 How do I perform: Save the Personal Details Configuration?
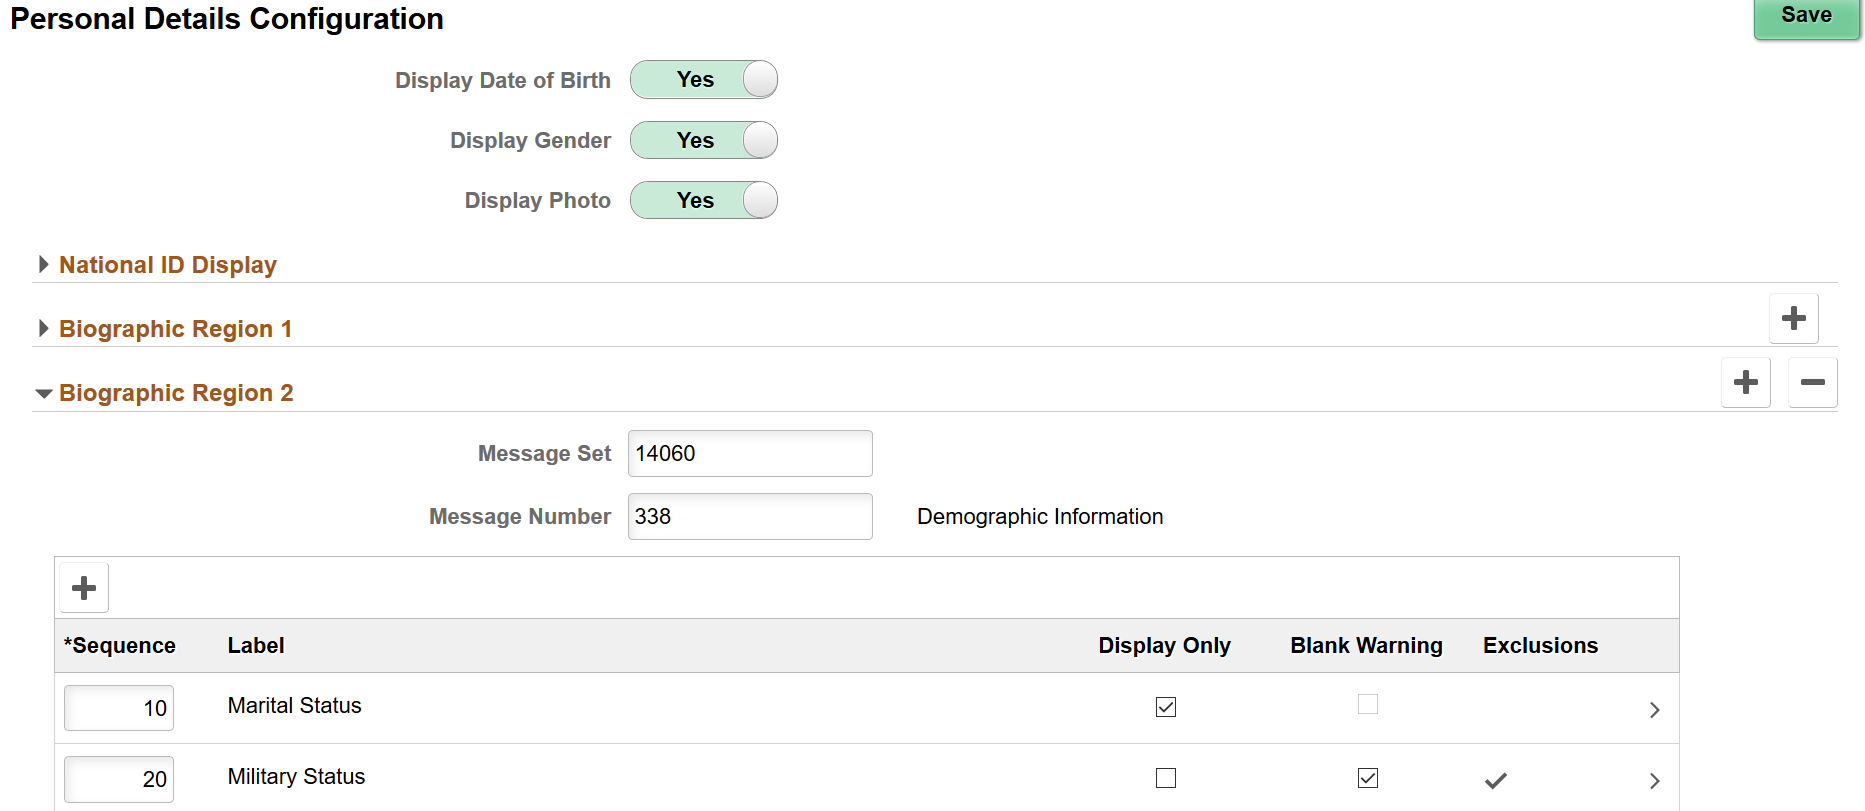[x=1806, y=16]
